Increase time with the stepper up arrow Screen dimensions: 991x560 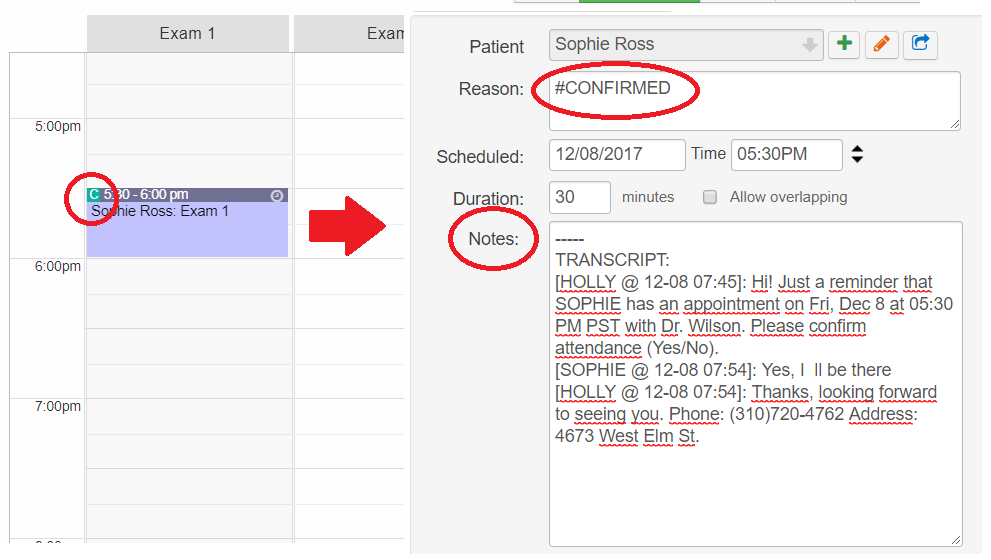pos(857,149)
